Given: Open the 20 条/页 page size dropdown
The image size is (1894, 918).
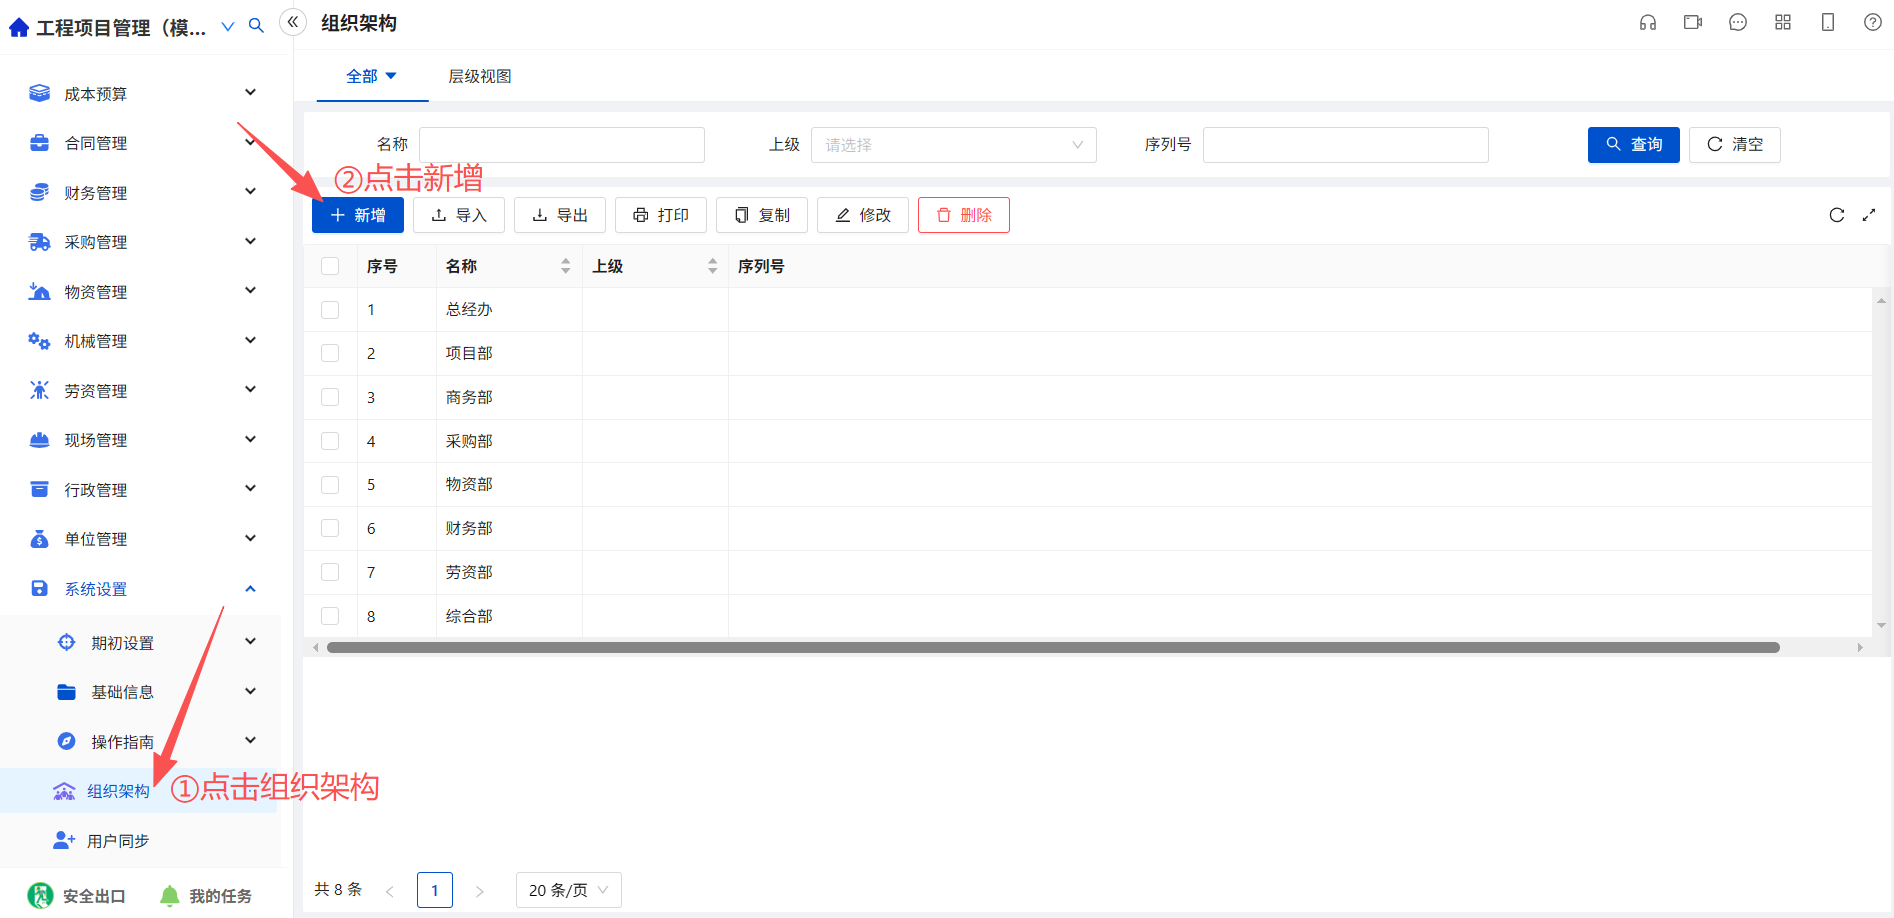Looking at the screenshot, I should click(569, 890).
